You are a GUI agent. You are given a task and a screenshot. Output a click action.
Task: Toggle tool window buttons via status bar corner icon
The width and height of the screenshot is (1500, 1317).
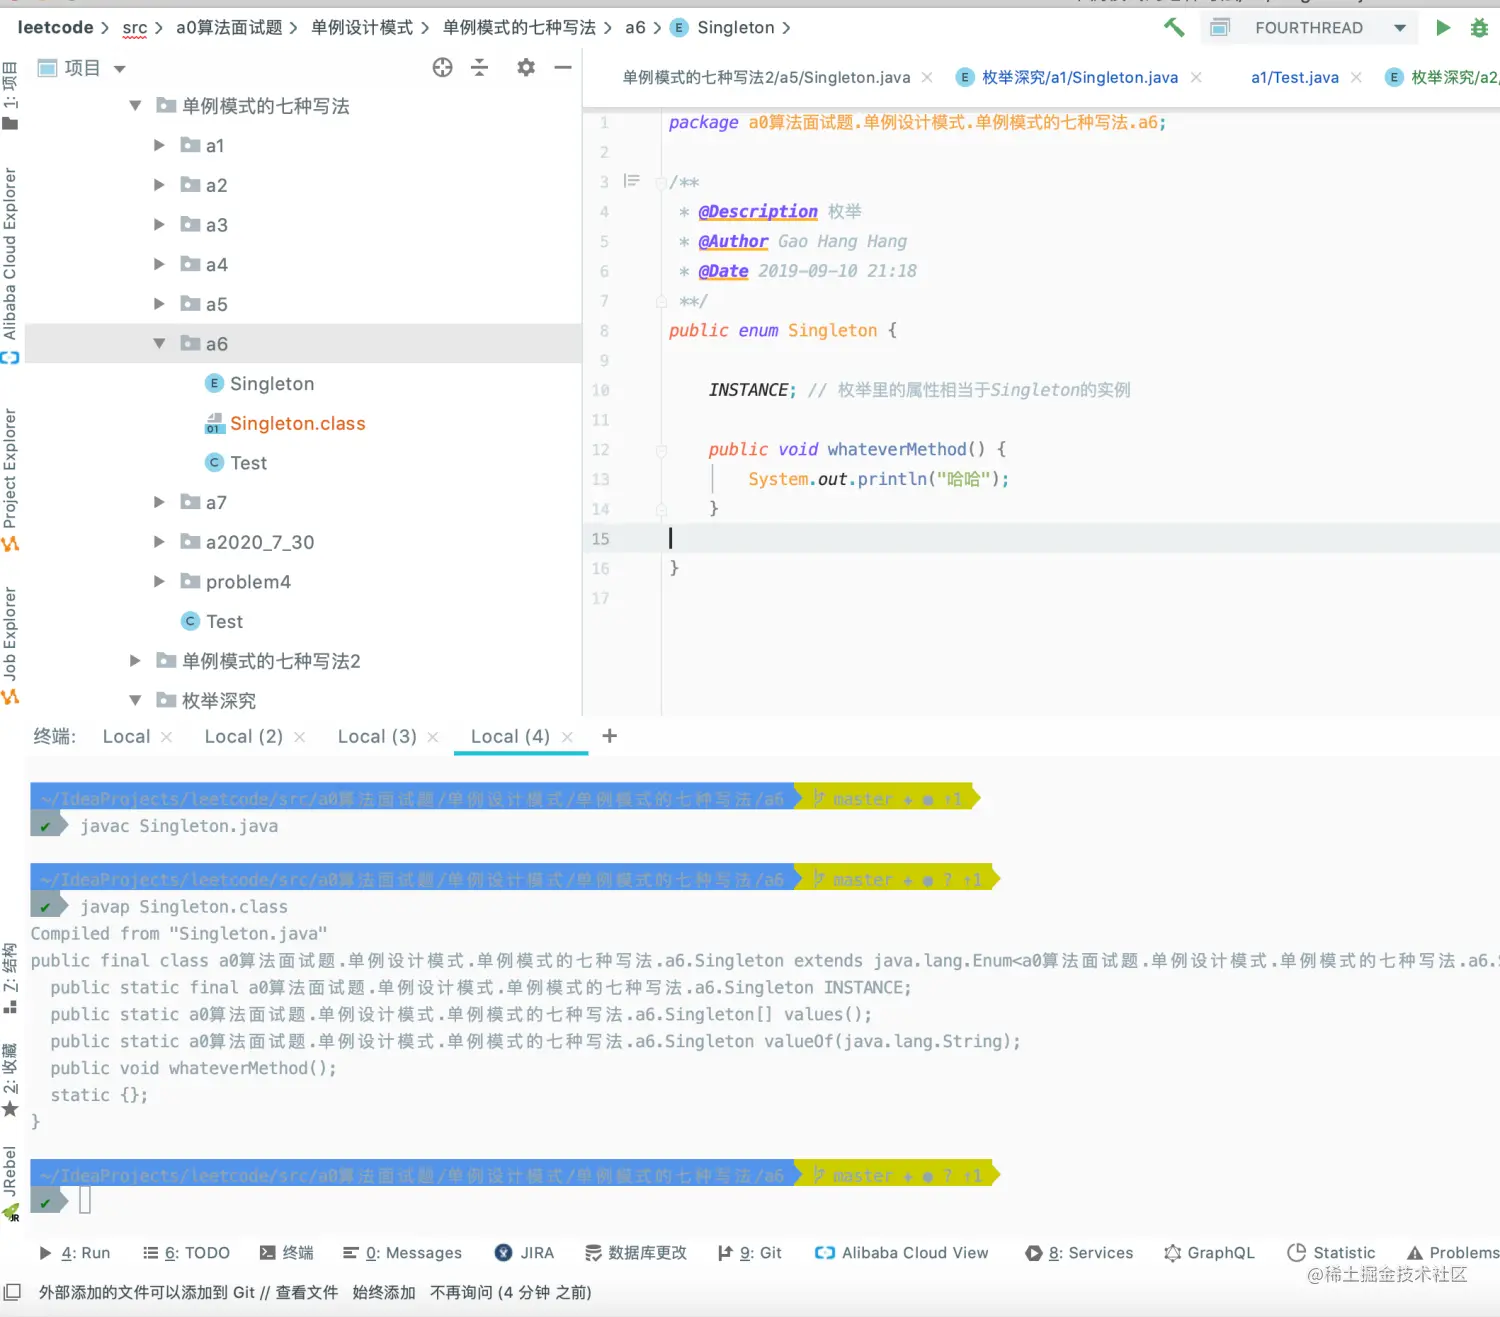click(x=12, y=1292)
